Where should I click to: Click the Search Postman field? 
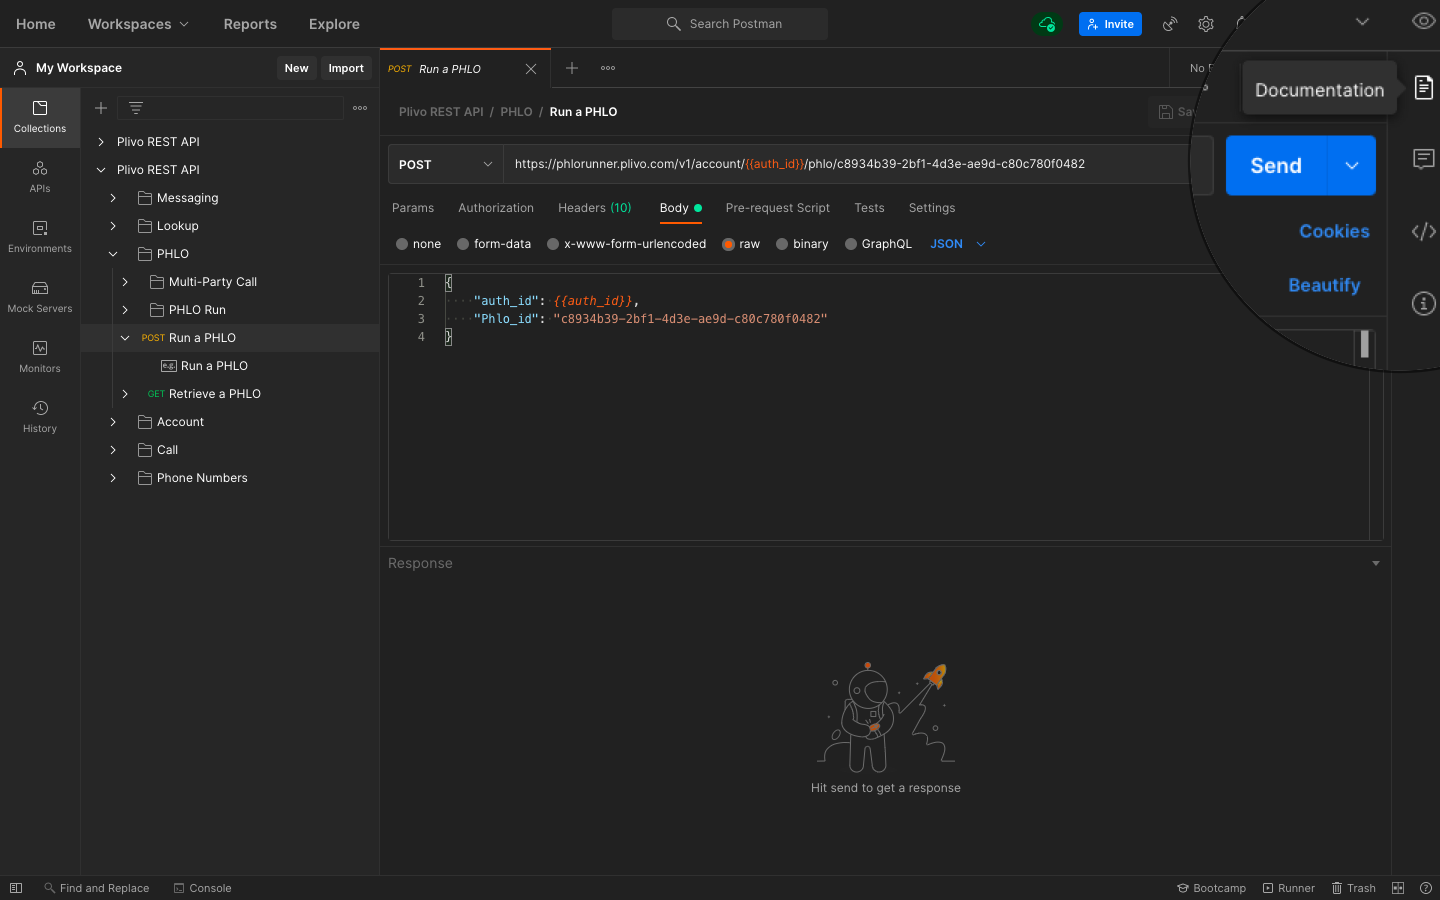(720, 24)
